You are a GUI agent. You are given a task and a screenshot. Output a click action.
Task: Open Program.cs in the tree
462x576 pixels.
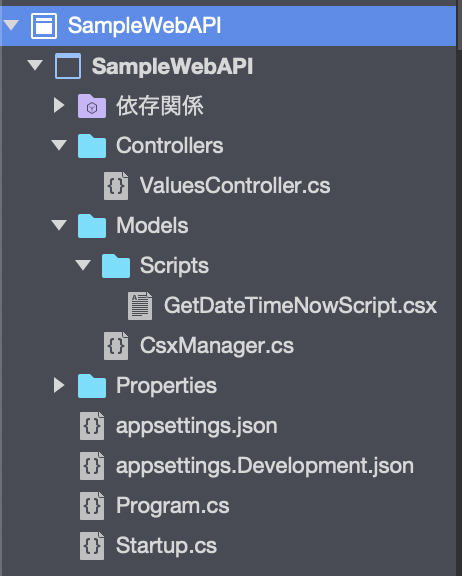[173, 505]
